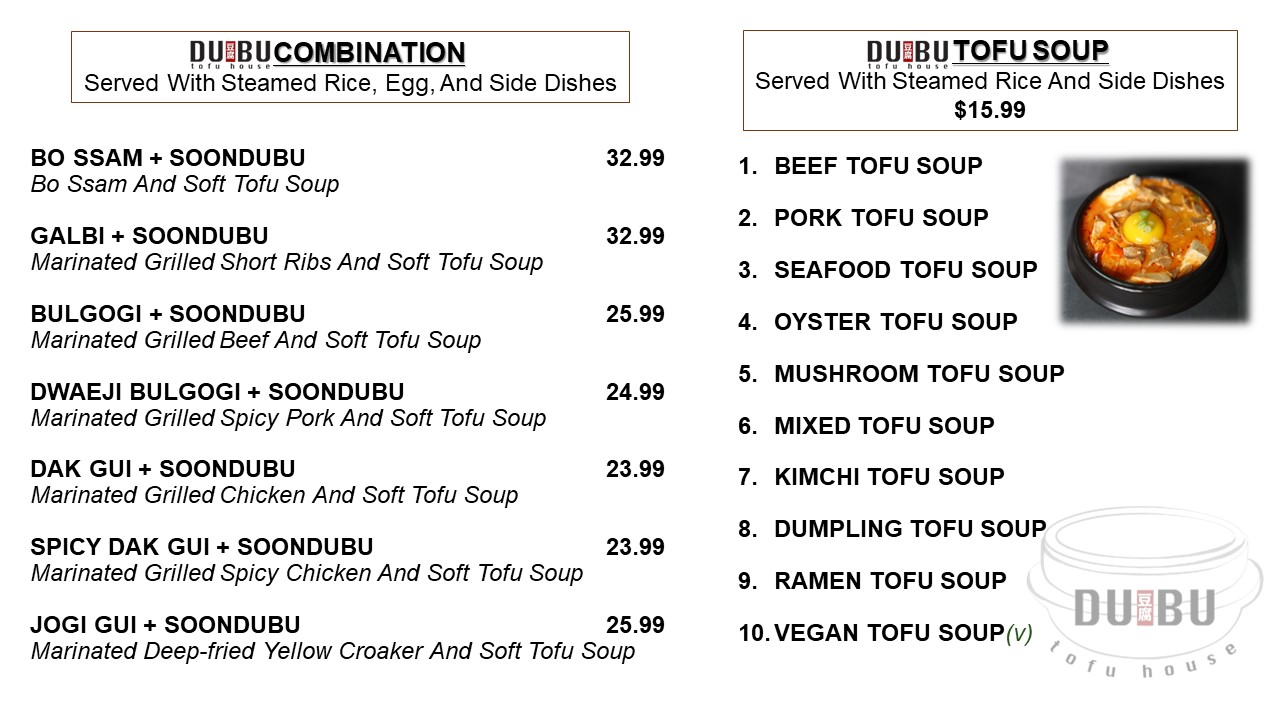Pick Dwaeji Bulgogi + Soondubu combination
The width and height of the screenshot is (1280, 720).
coord(217,392)
